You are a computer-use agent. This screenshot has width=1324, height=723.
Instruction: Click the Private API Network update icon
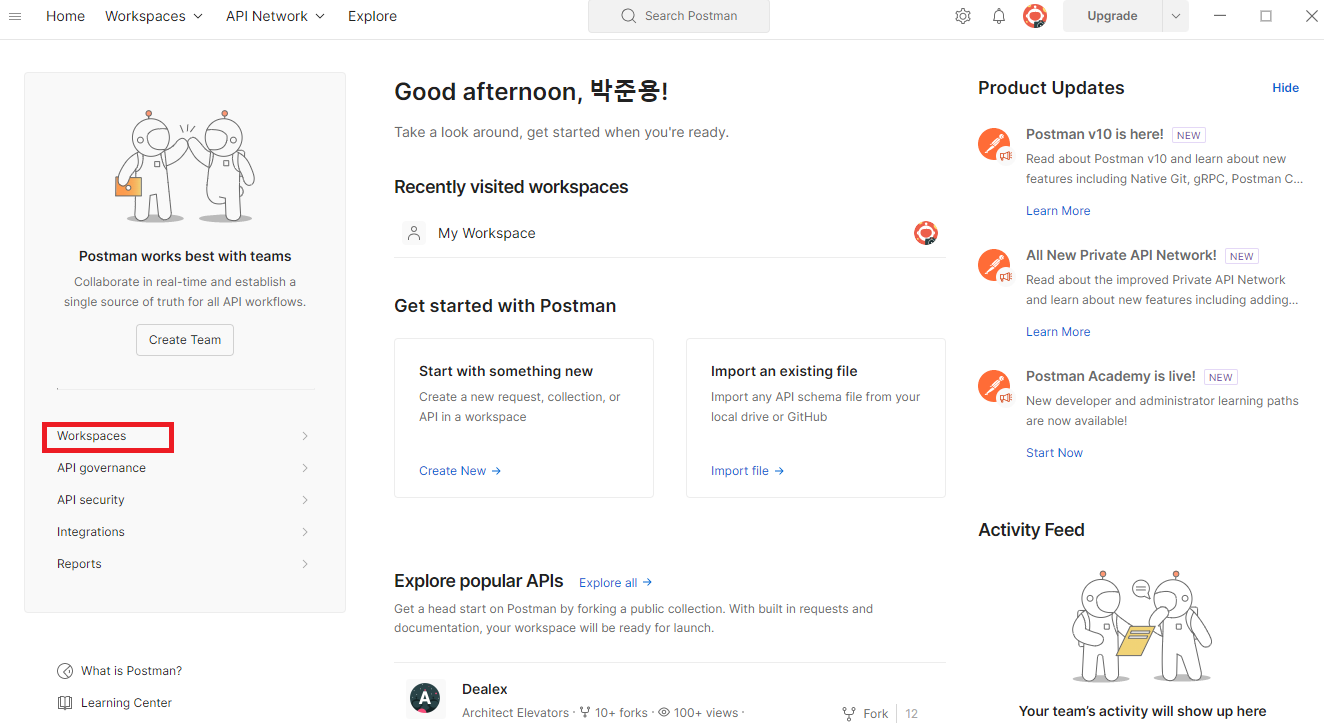click(994, 266)
